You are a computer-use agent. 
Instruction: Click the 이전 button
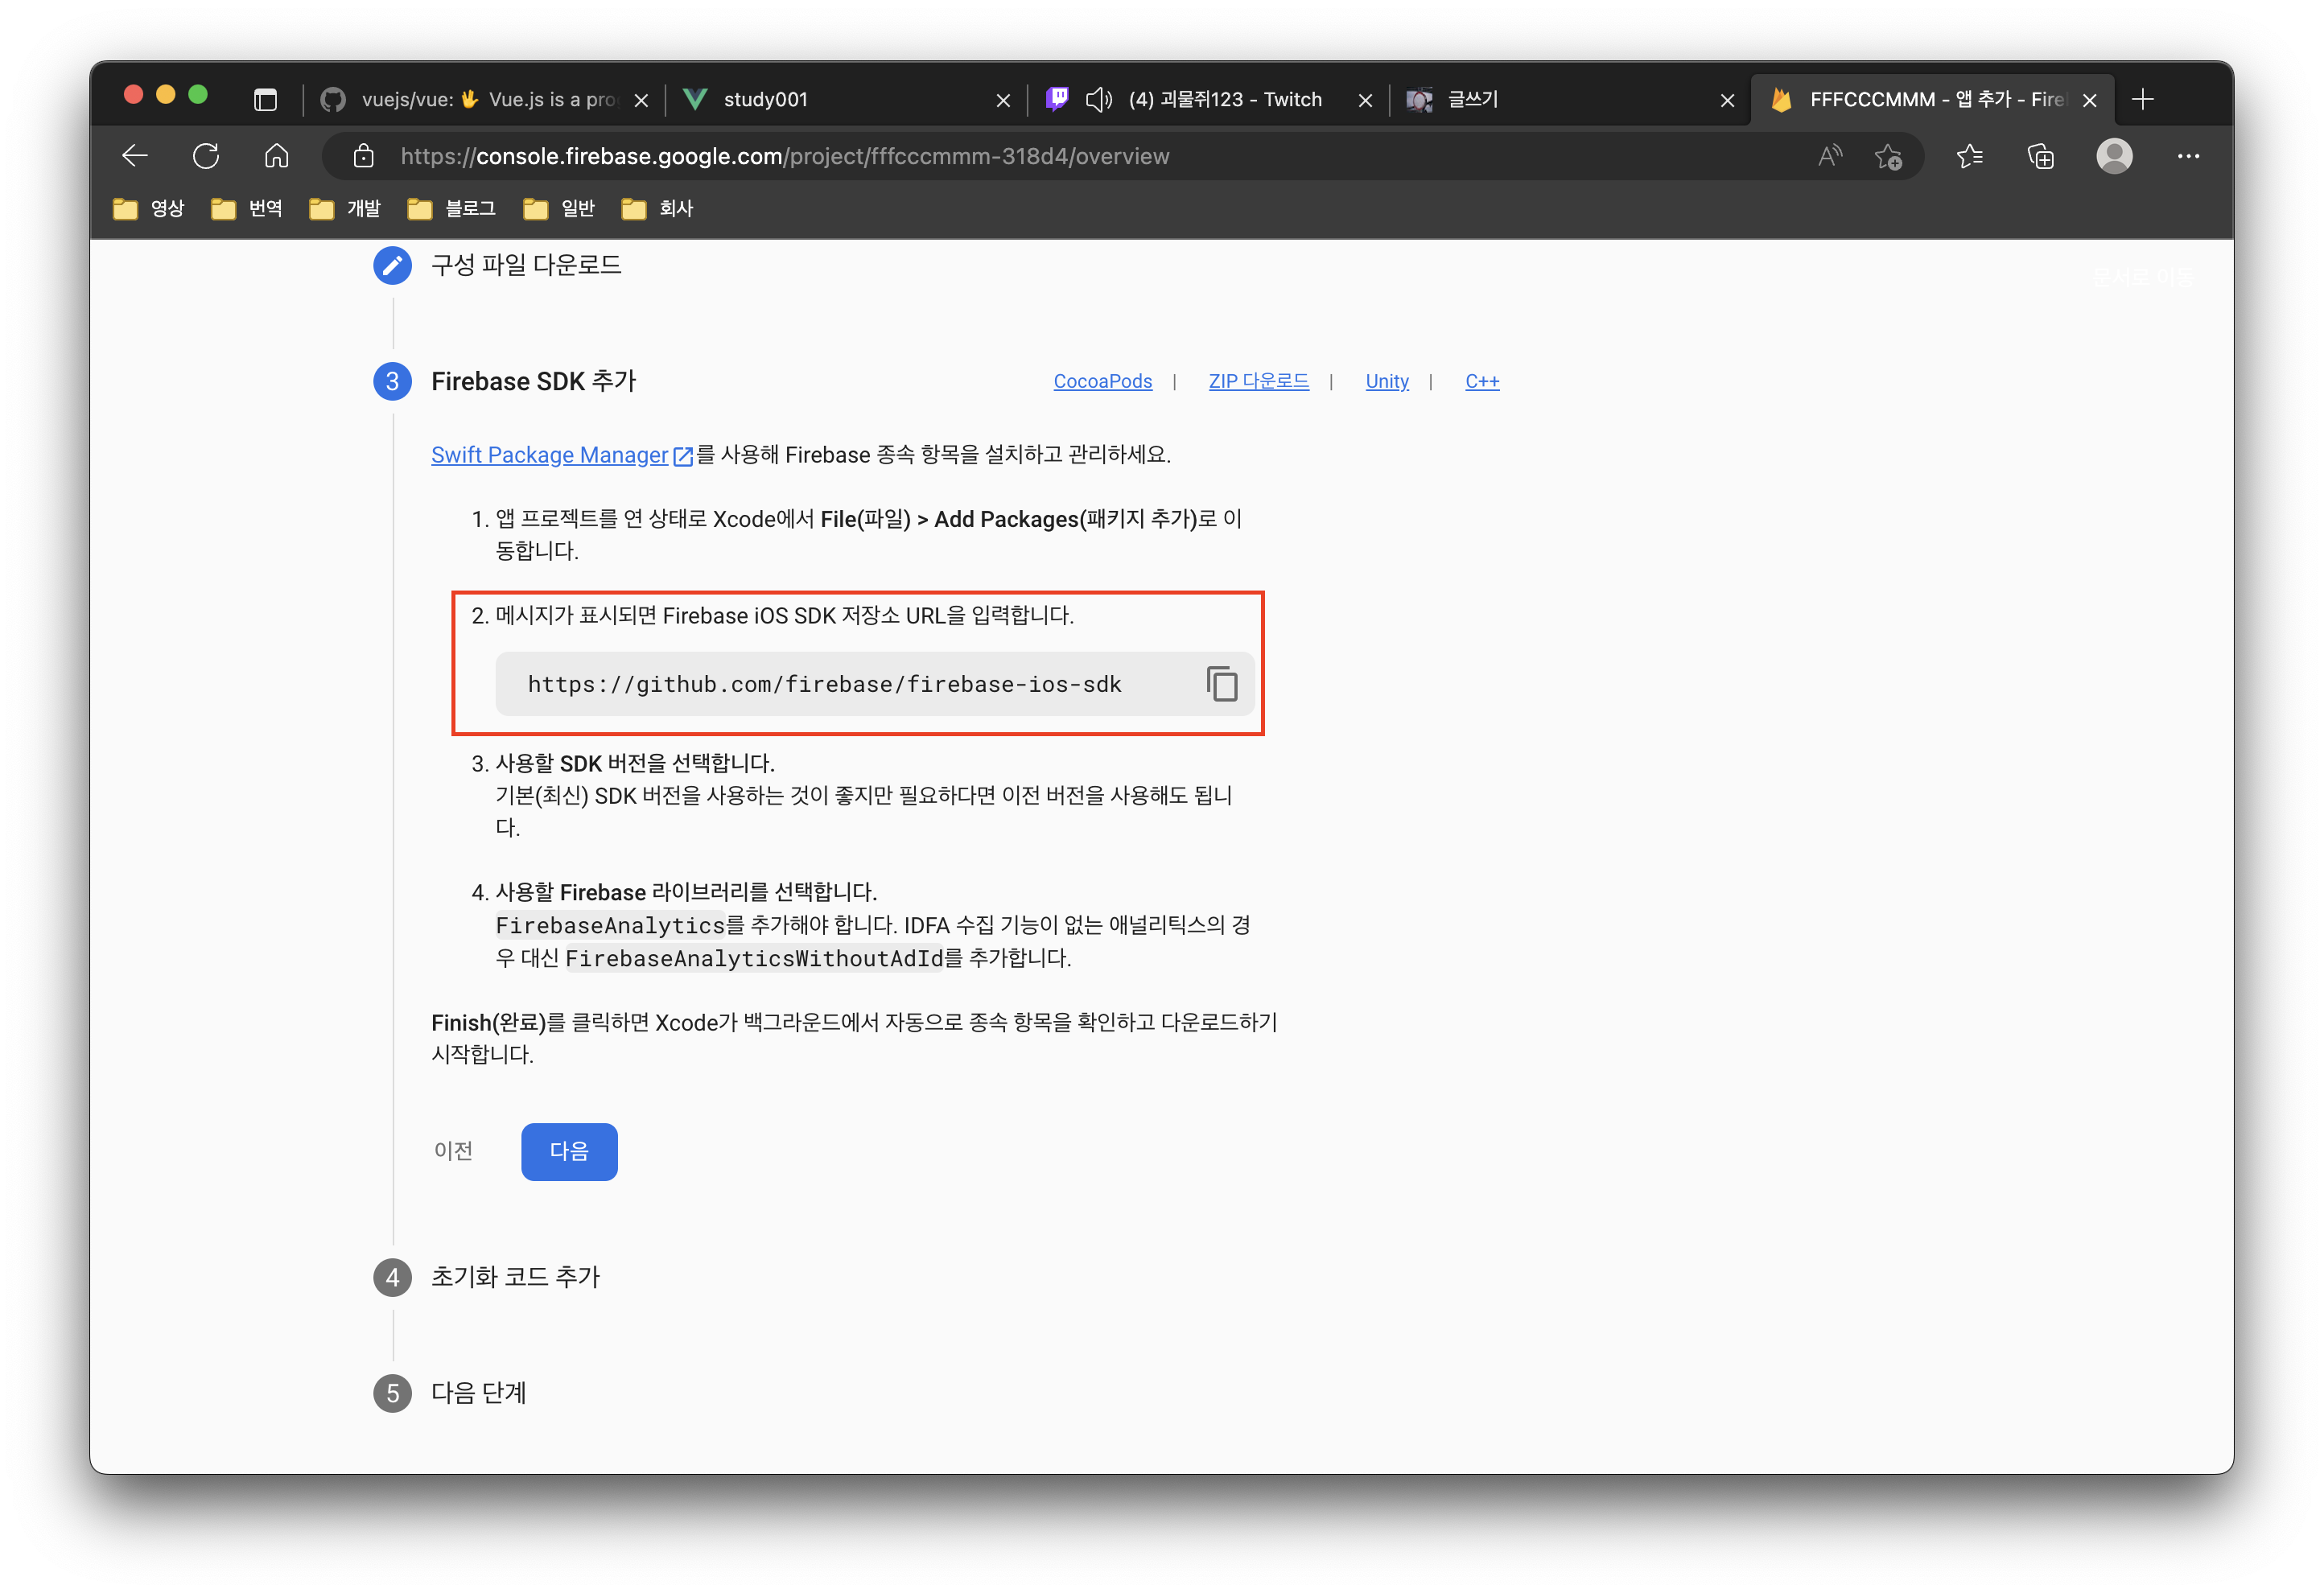(x=453, y=1151)
